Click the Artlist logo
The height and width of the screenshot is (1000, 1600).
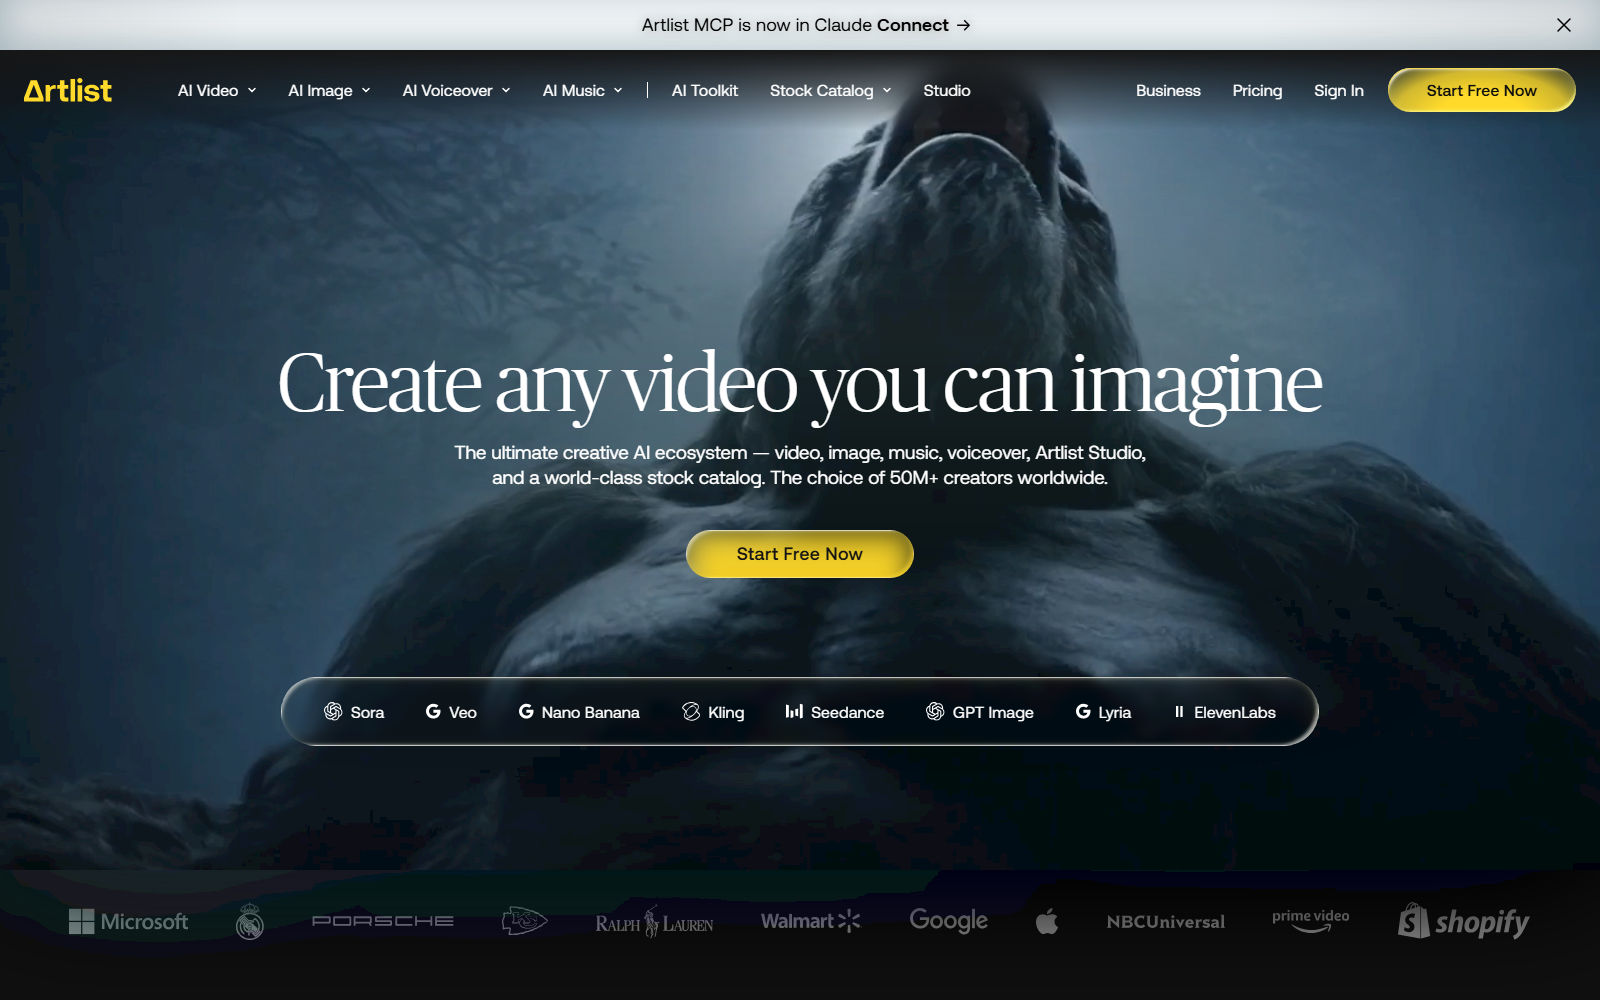click(x=68, y=91)
